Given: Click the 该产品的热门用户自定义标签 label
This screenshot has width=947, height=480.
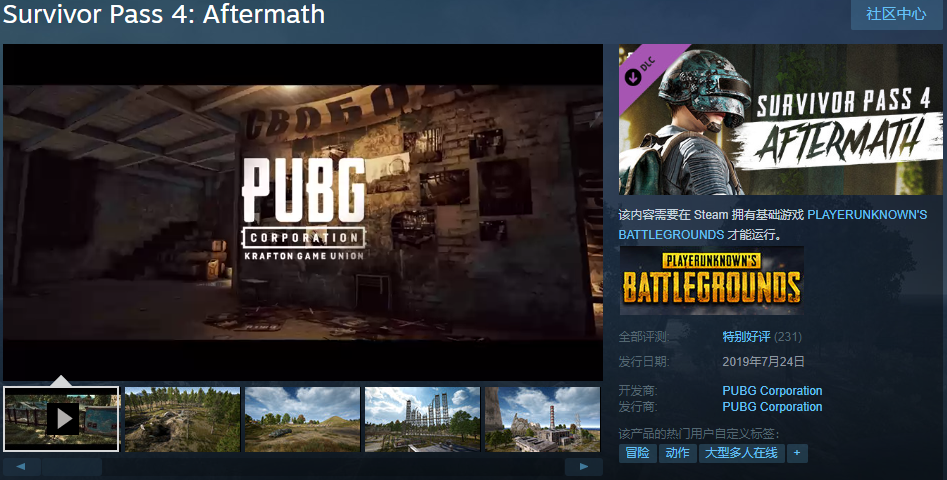Looking at the screenshot, I should pyautogui.click(x=699, y=434).
